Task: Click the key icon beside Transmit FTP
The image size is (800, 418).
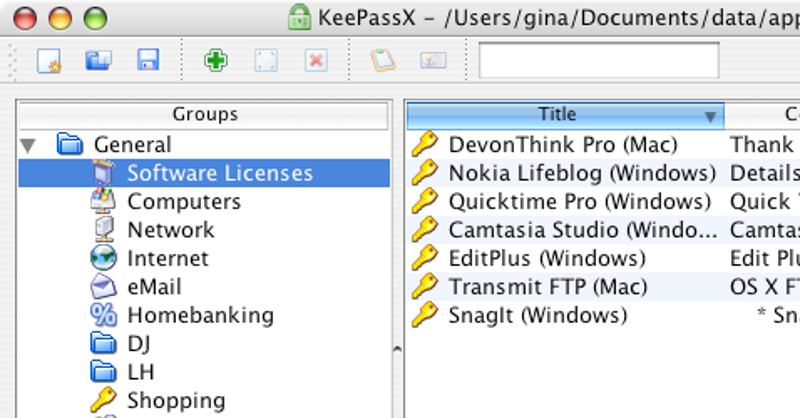Action: point(425,286)
